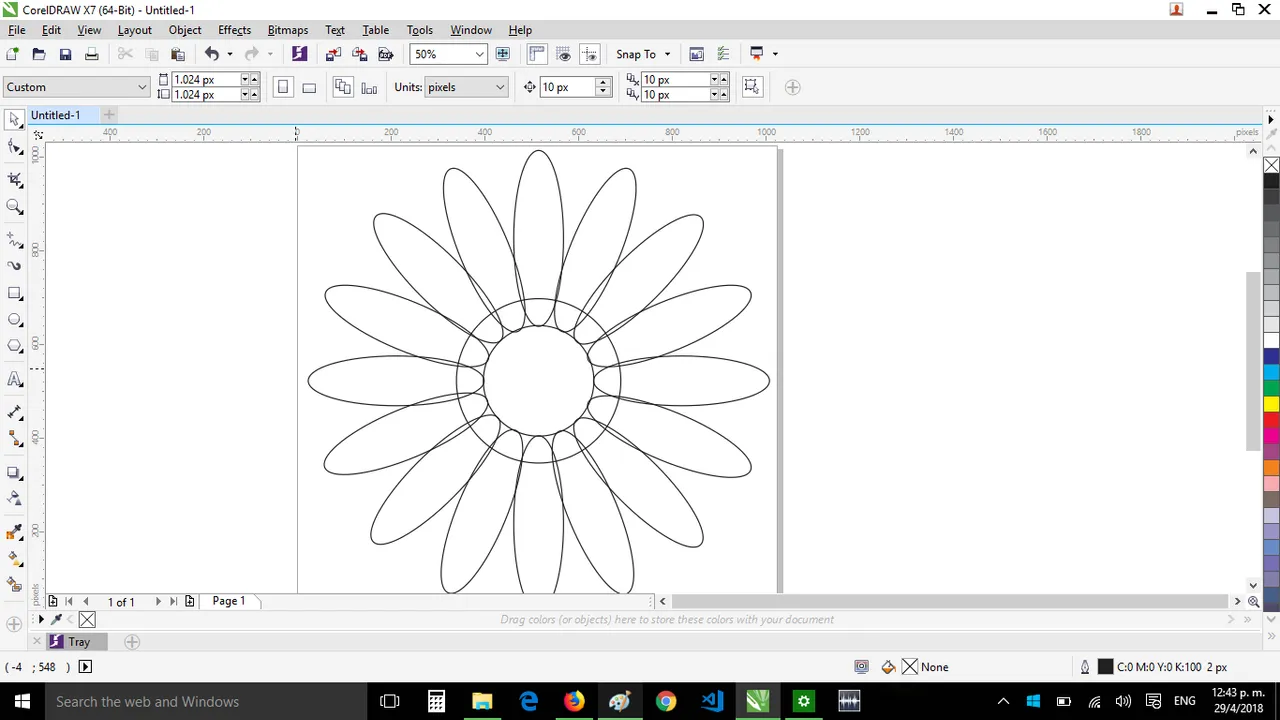1280x720 pixels.
Task: Switch page orientation to Landscape
Action: pos(309,87)
